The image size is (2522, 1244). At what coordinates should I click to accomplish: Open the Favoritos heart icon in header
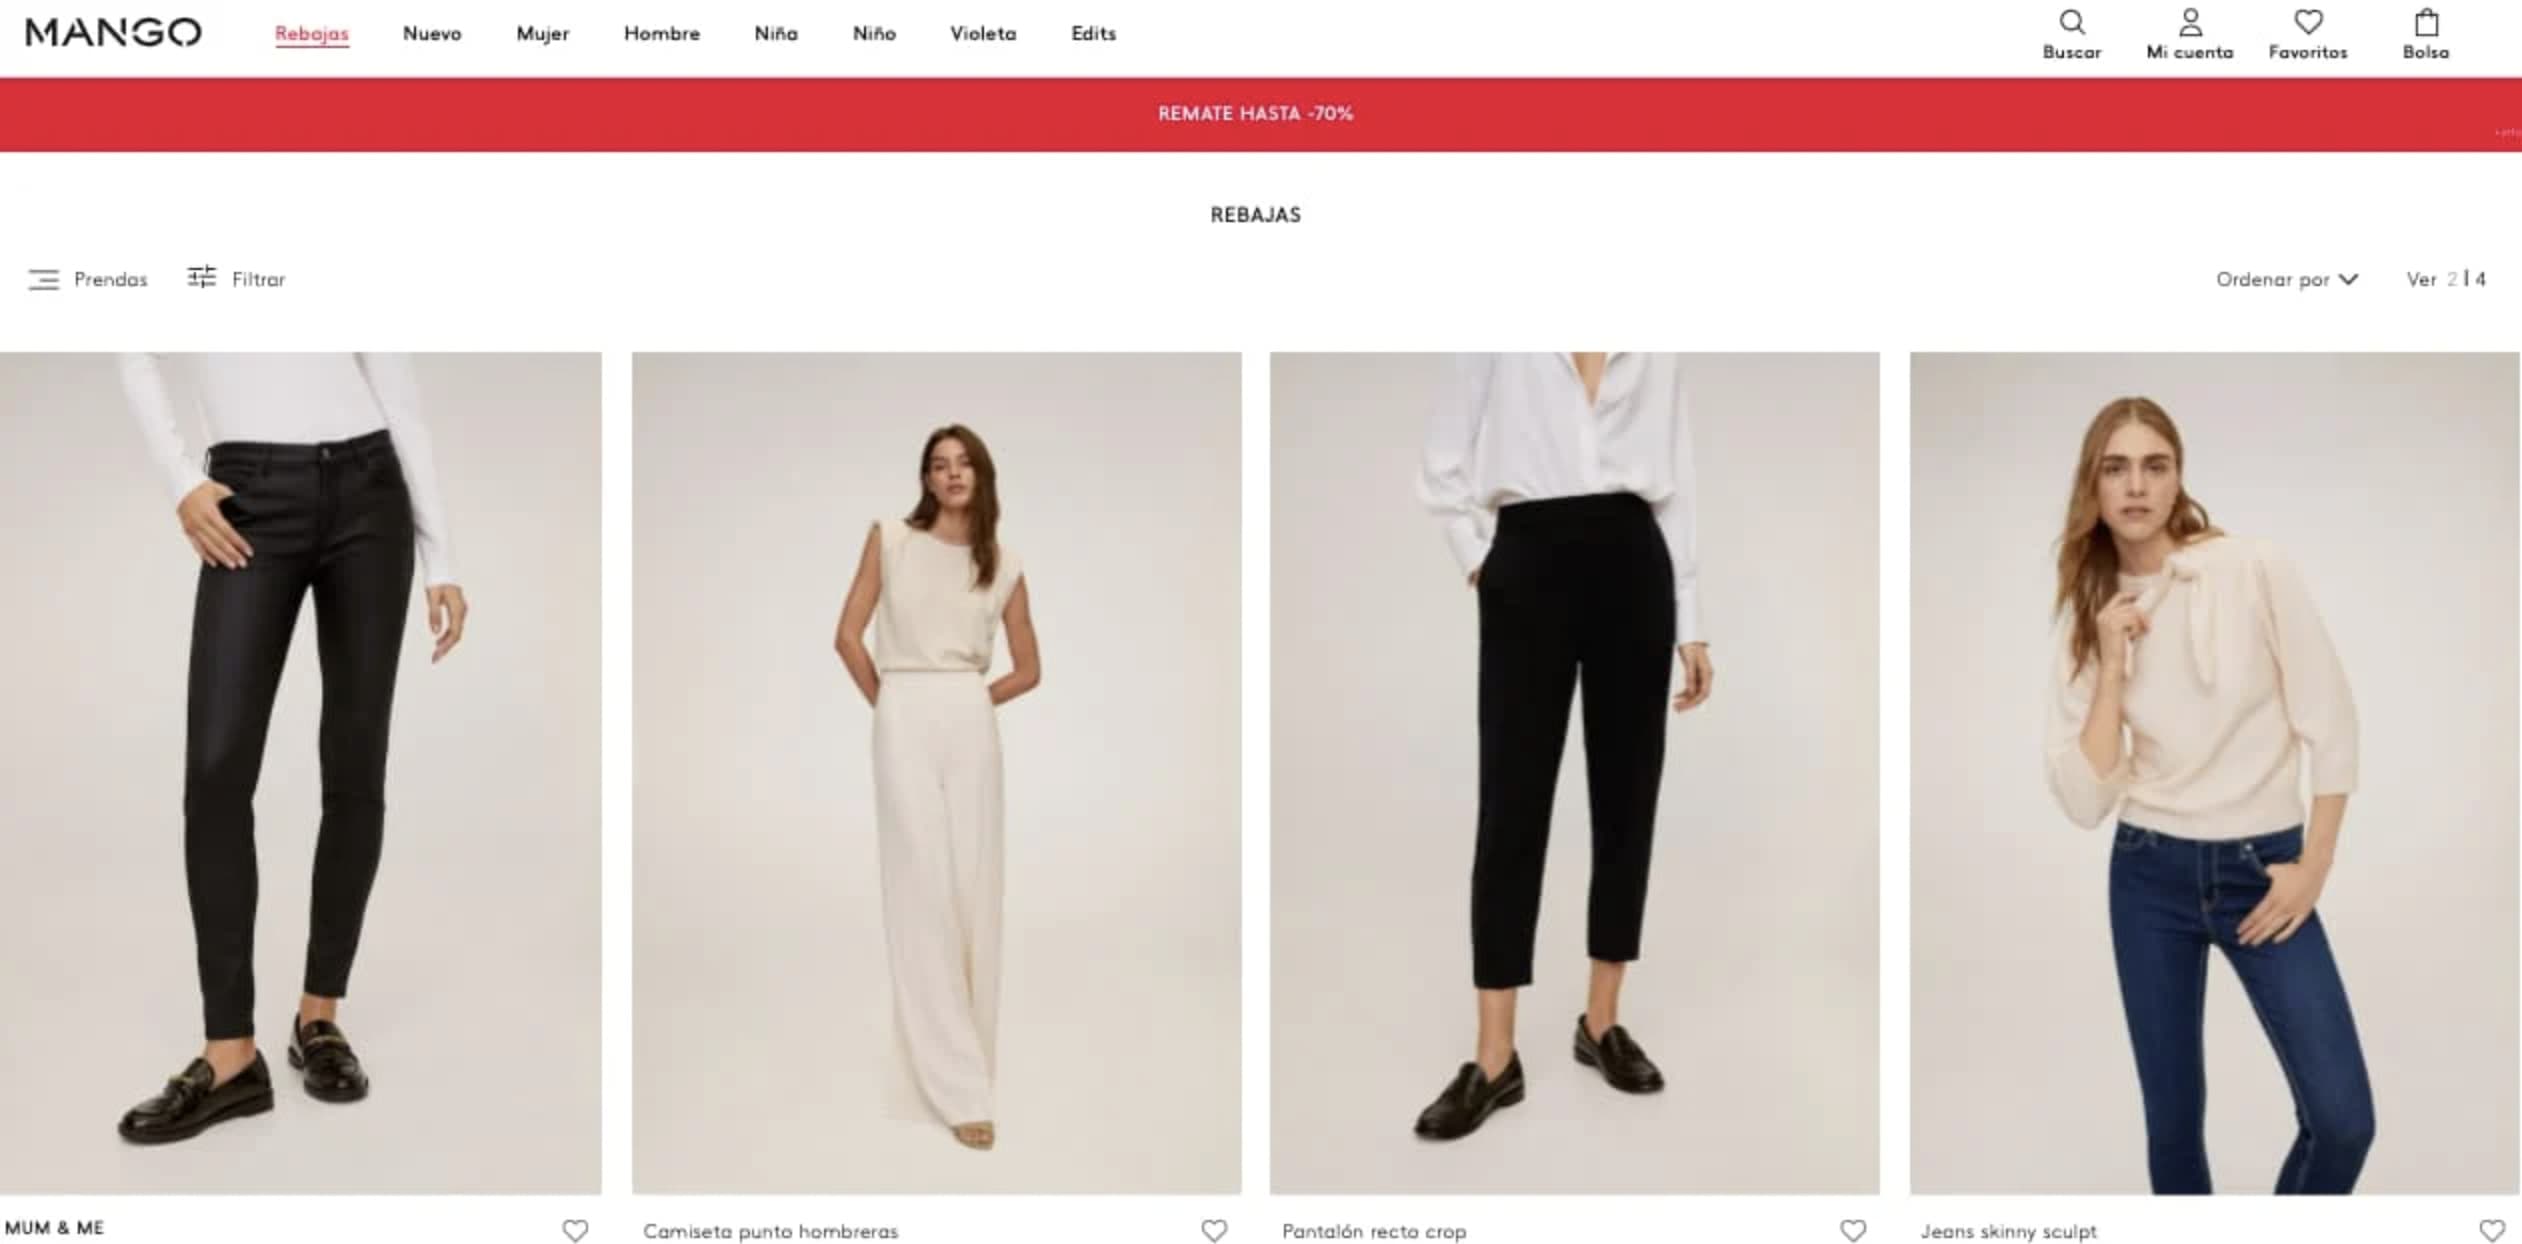coord(2308,22)
